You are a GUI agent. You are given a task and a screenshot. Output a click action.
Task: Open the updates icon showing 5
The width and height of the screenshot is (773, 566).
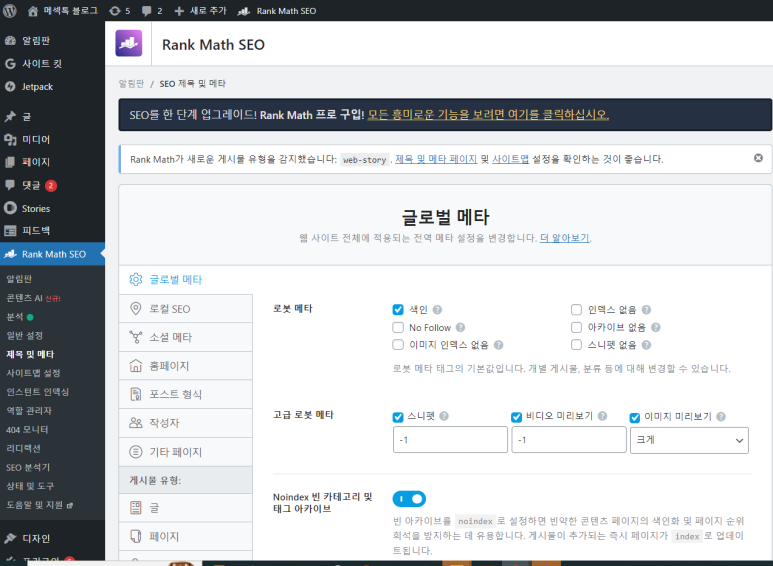pos(114,11)
